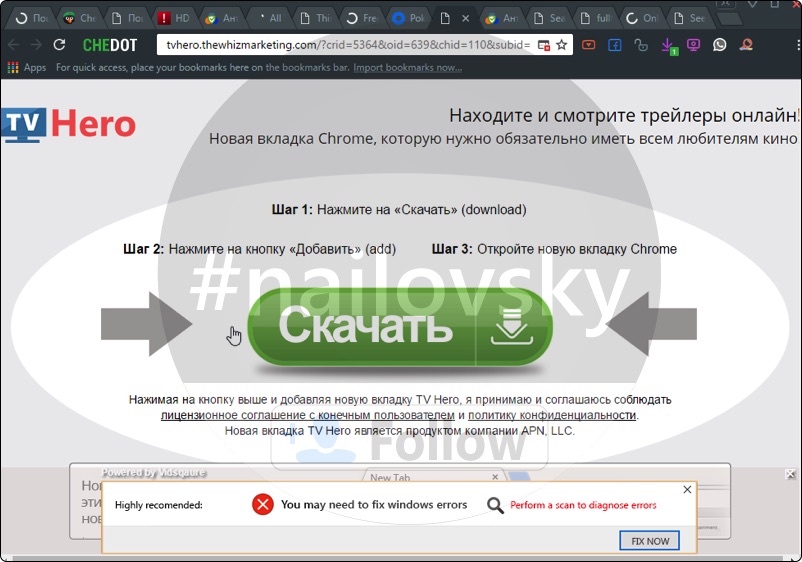Click the Шаг 1 instruction text
The height and width of the screenshot is (562, 802).
[x=399, y=210]
